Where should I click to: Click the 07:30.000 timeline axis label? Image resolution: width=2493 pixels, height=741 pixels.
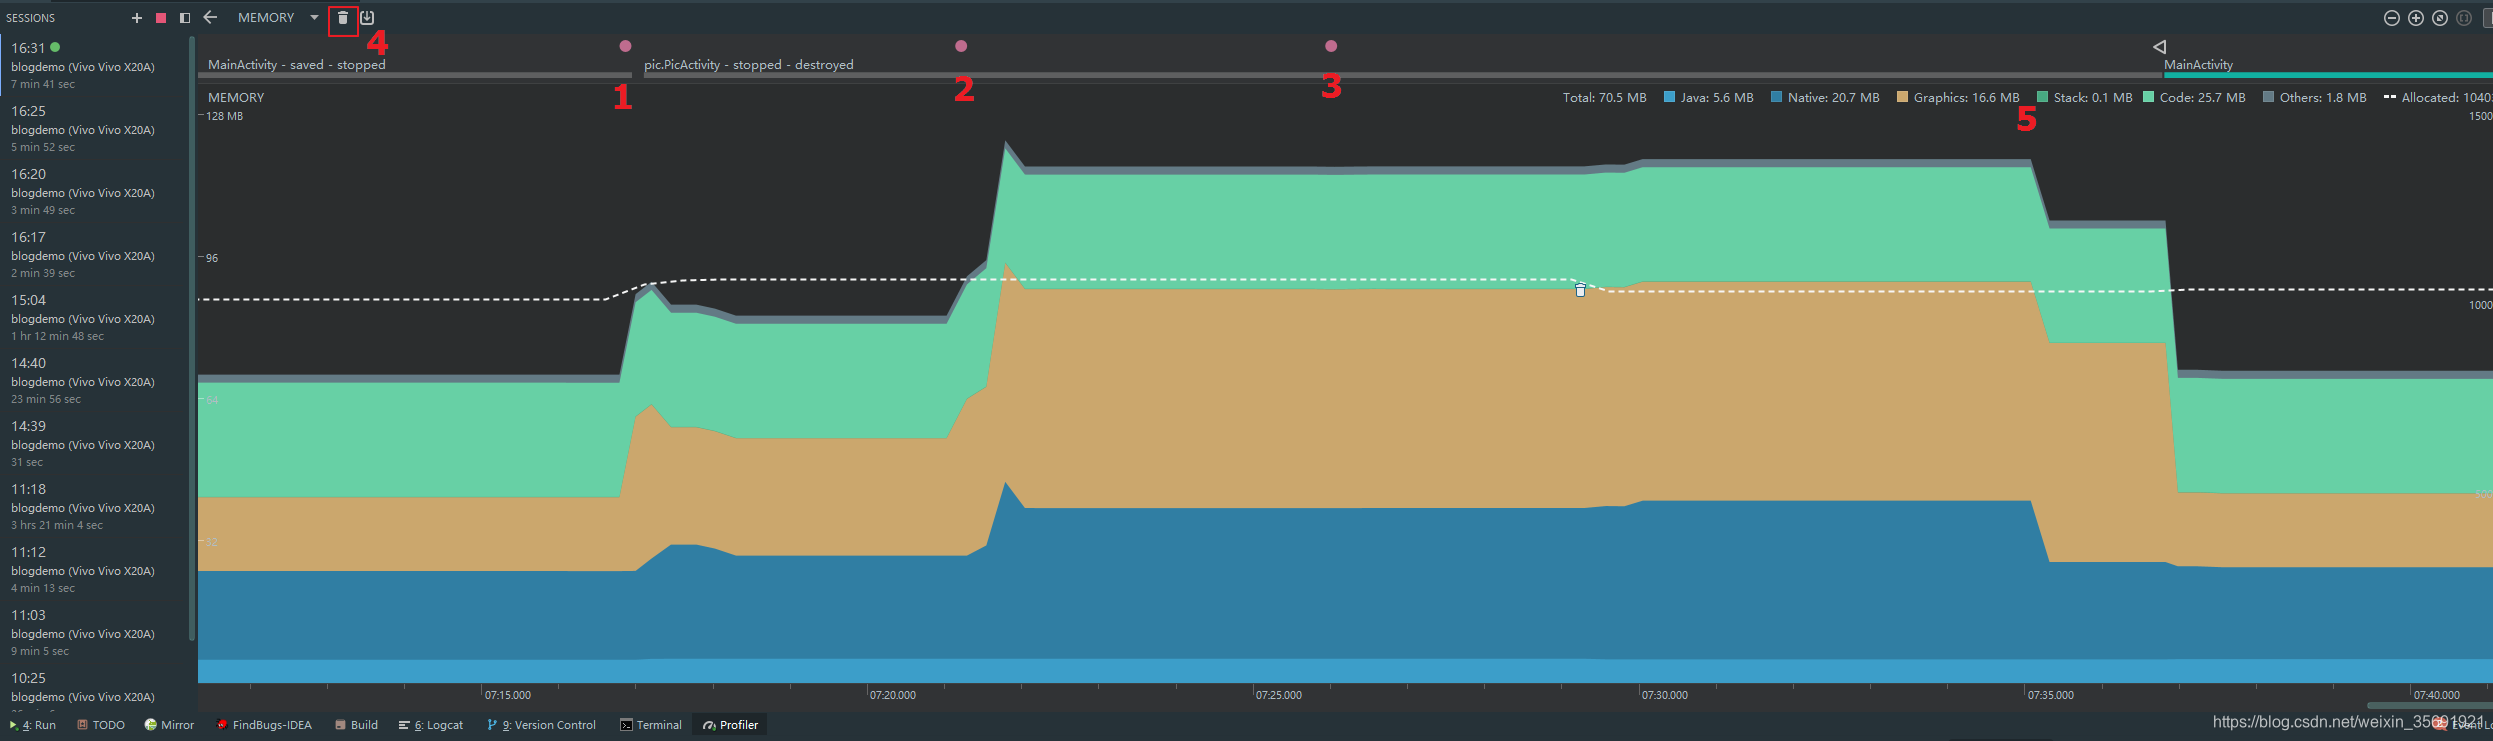tap(1665, 695)
